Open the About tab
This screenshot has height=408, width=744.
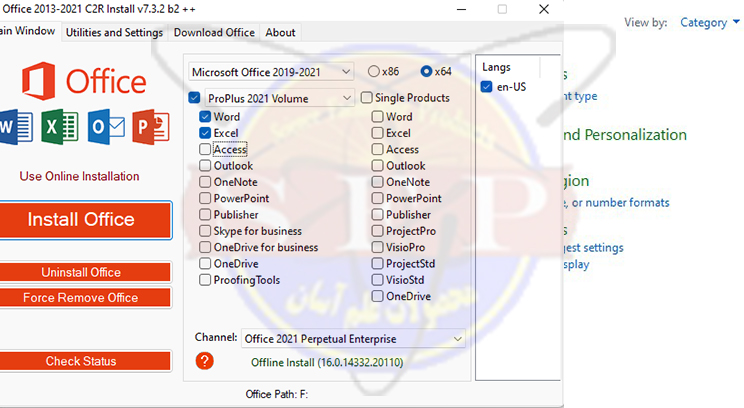click(x=280, y=32)
